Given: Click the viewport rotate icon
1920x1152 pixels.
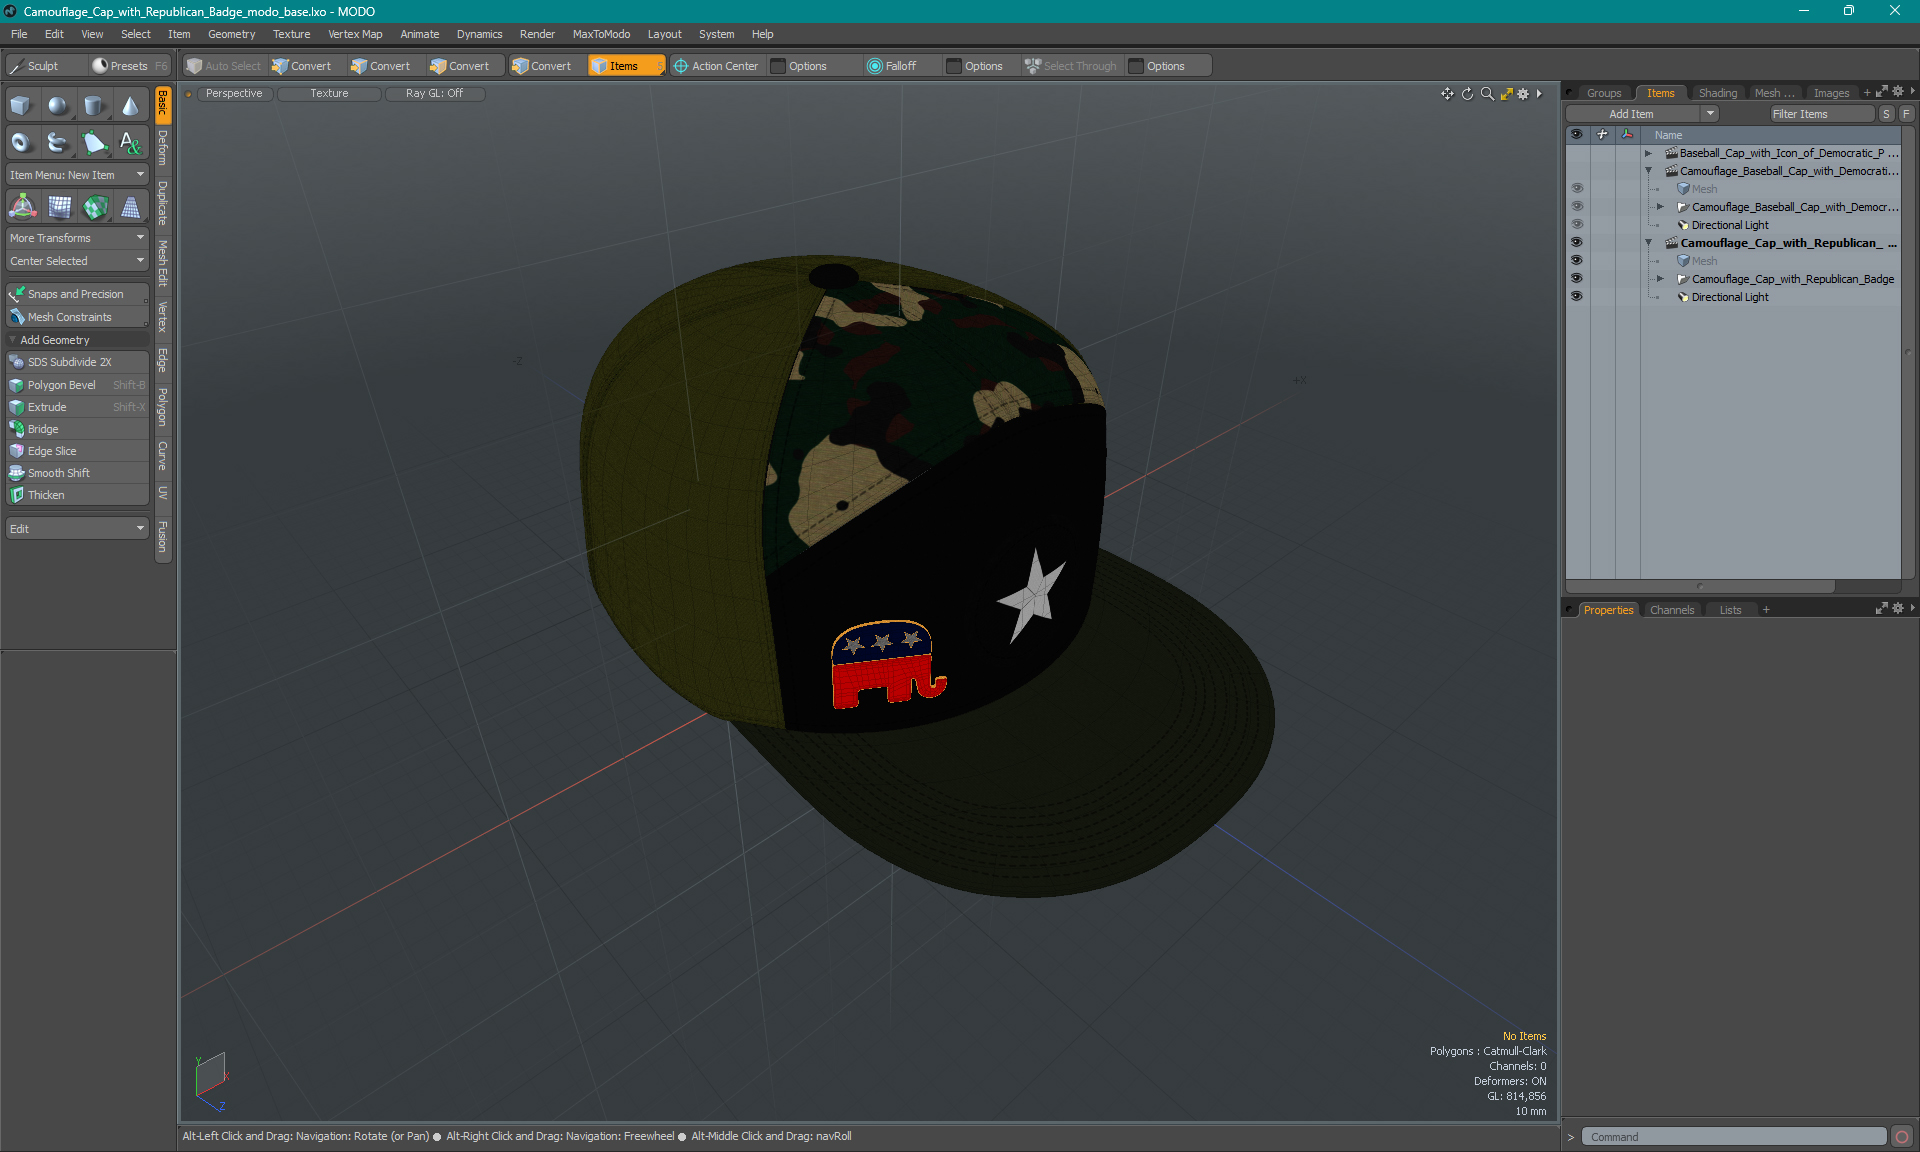Looking at the screenshot, I should (x=1467, y=93).
